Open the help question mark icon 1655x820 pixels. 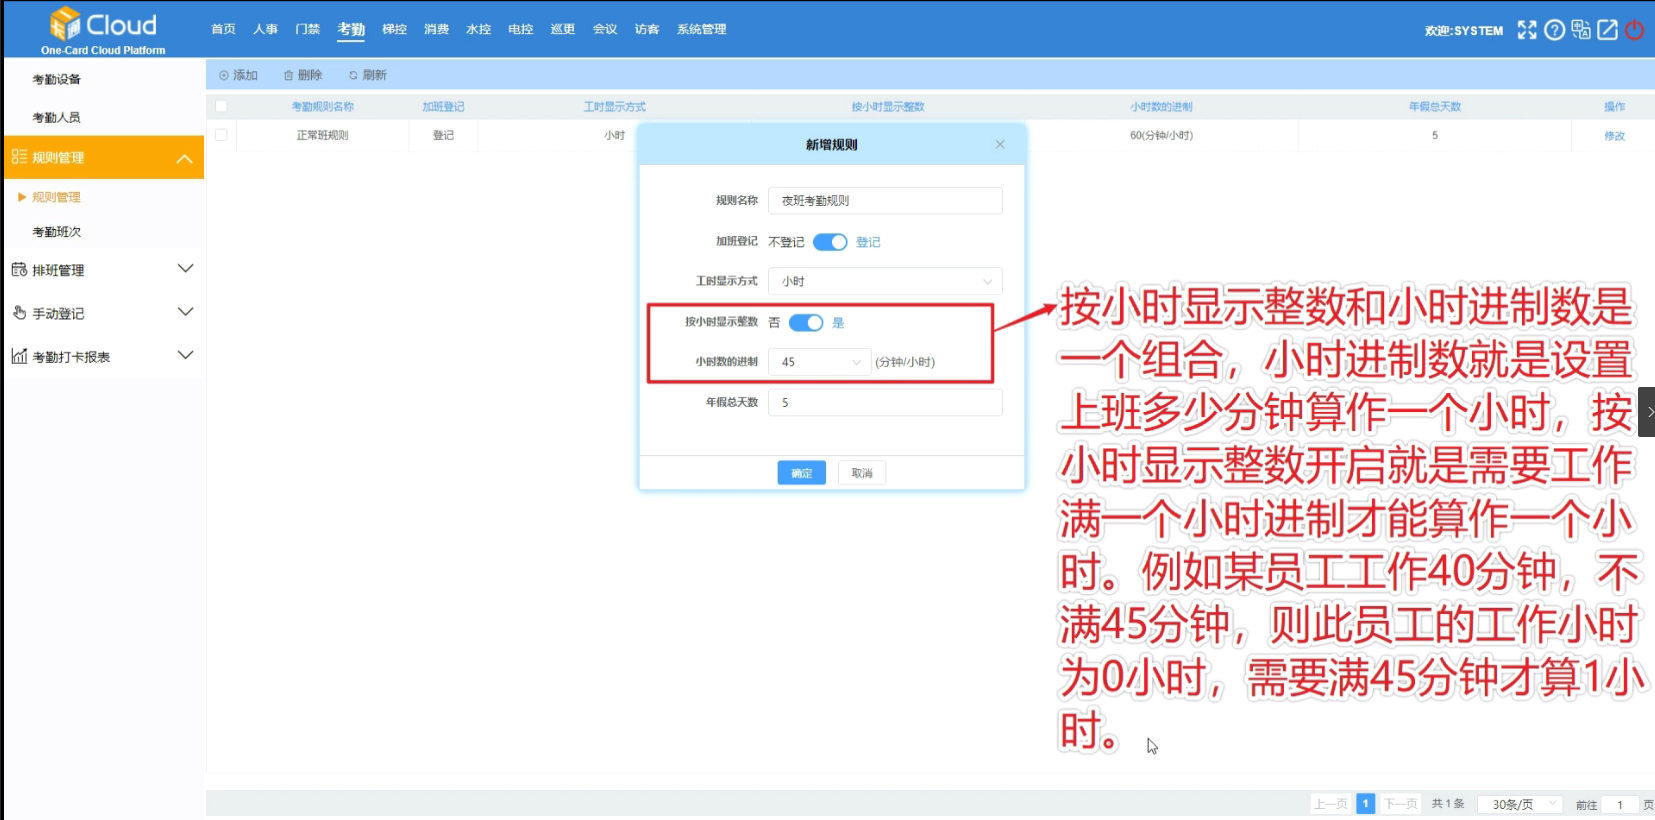click(1554, 30)
